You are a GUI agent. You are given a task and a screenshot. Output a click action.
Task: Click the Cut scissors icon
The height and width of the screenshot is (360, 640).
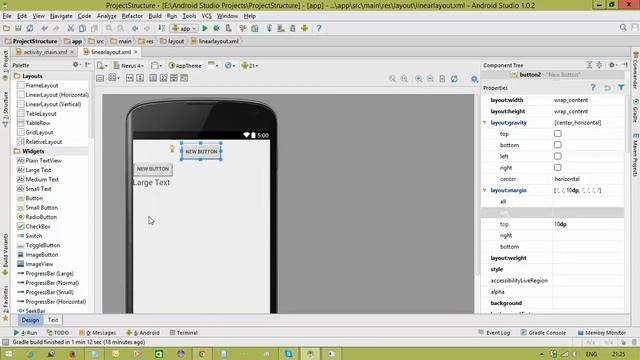[71, 28]
